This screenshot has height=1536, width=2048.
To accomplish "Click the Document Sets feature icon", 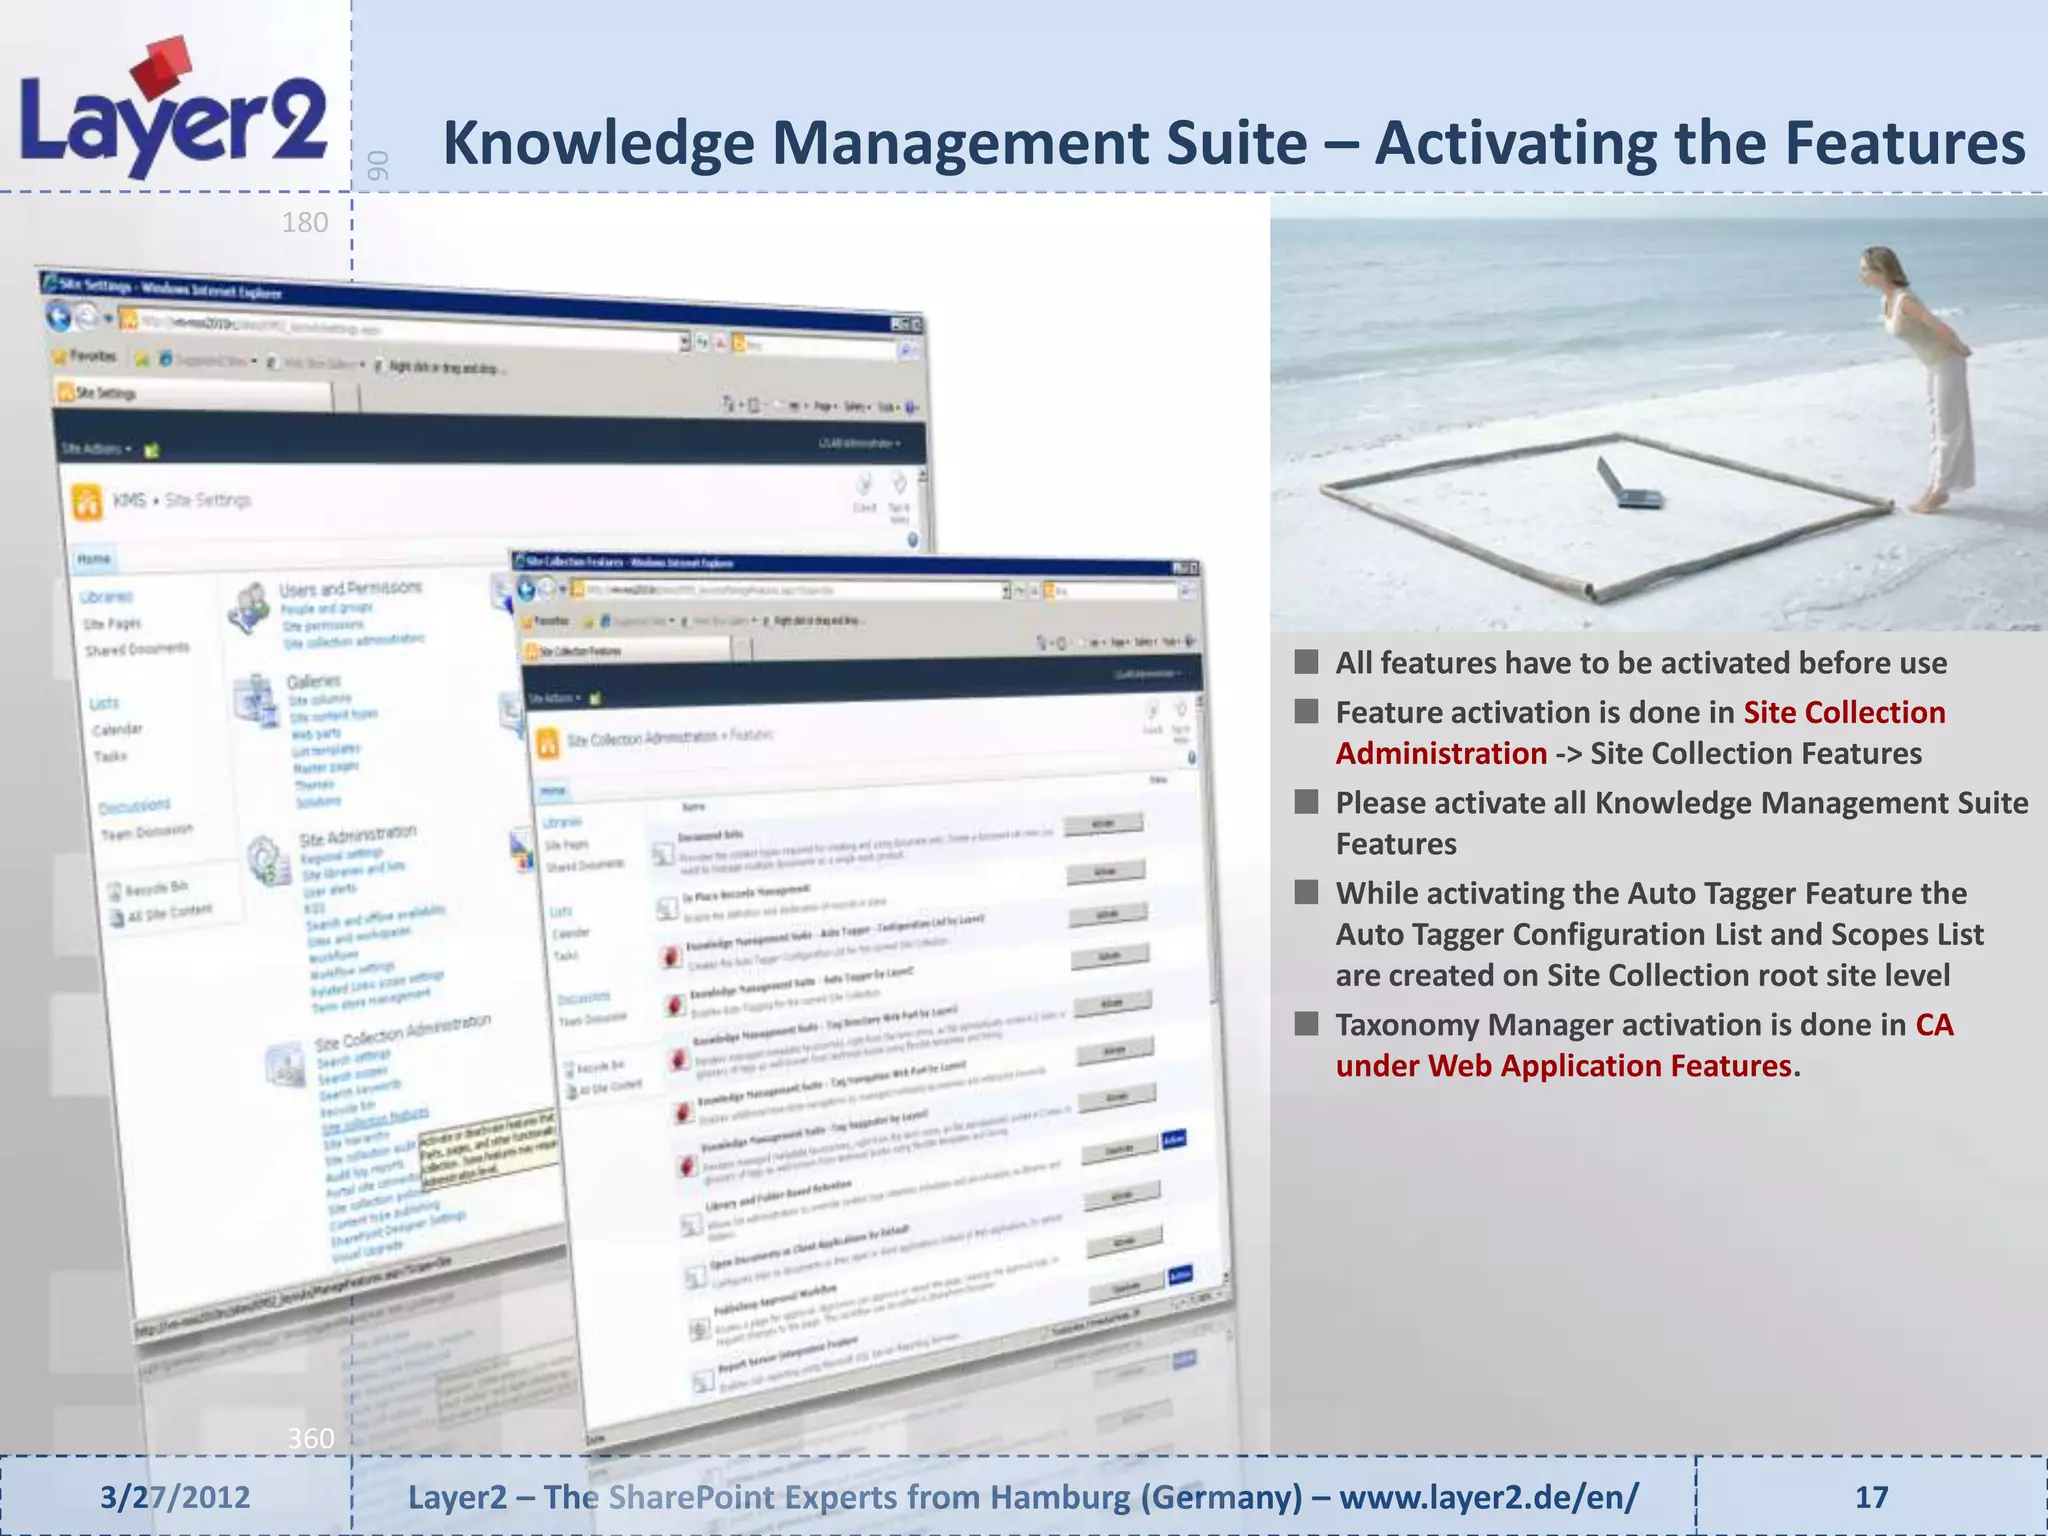I will point(661,853).
